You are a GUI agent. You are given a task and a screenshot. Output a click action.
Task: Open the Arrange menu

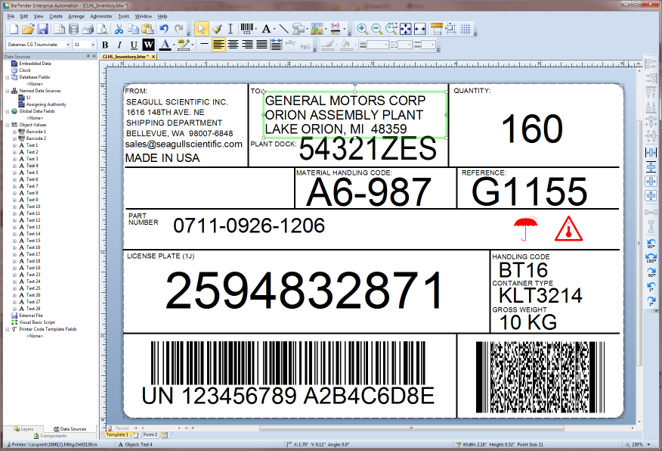pos(76,16)
